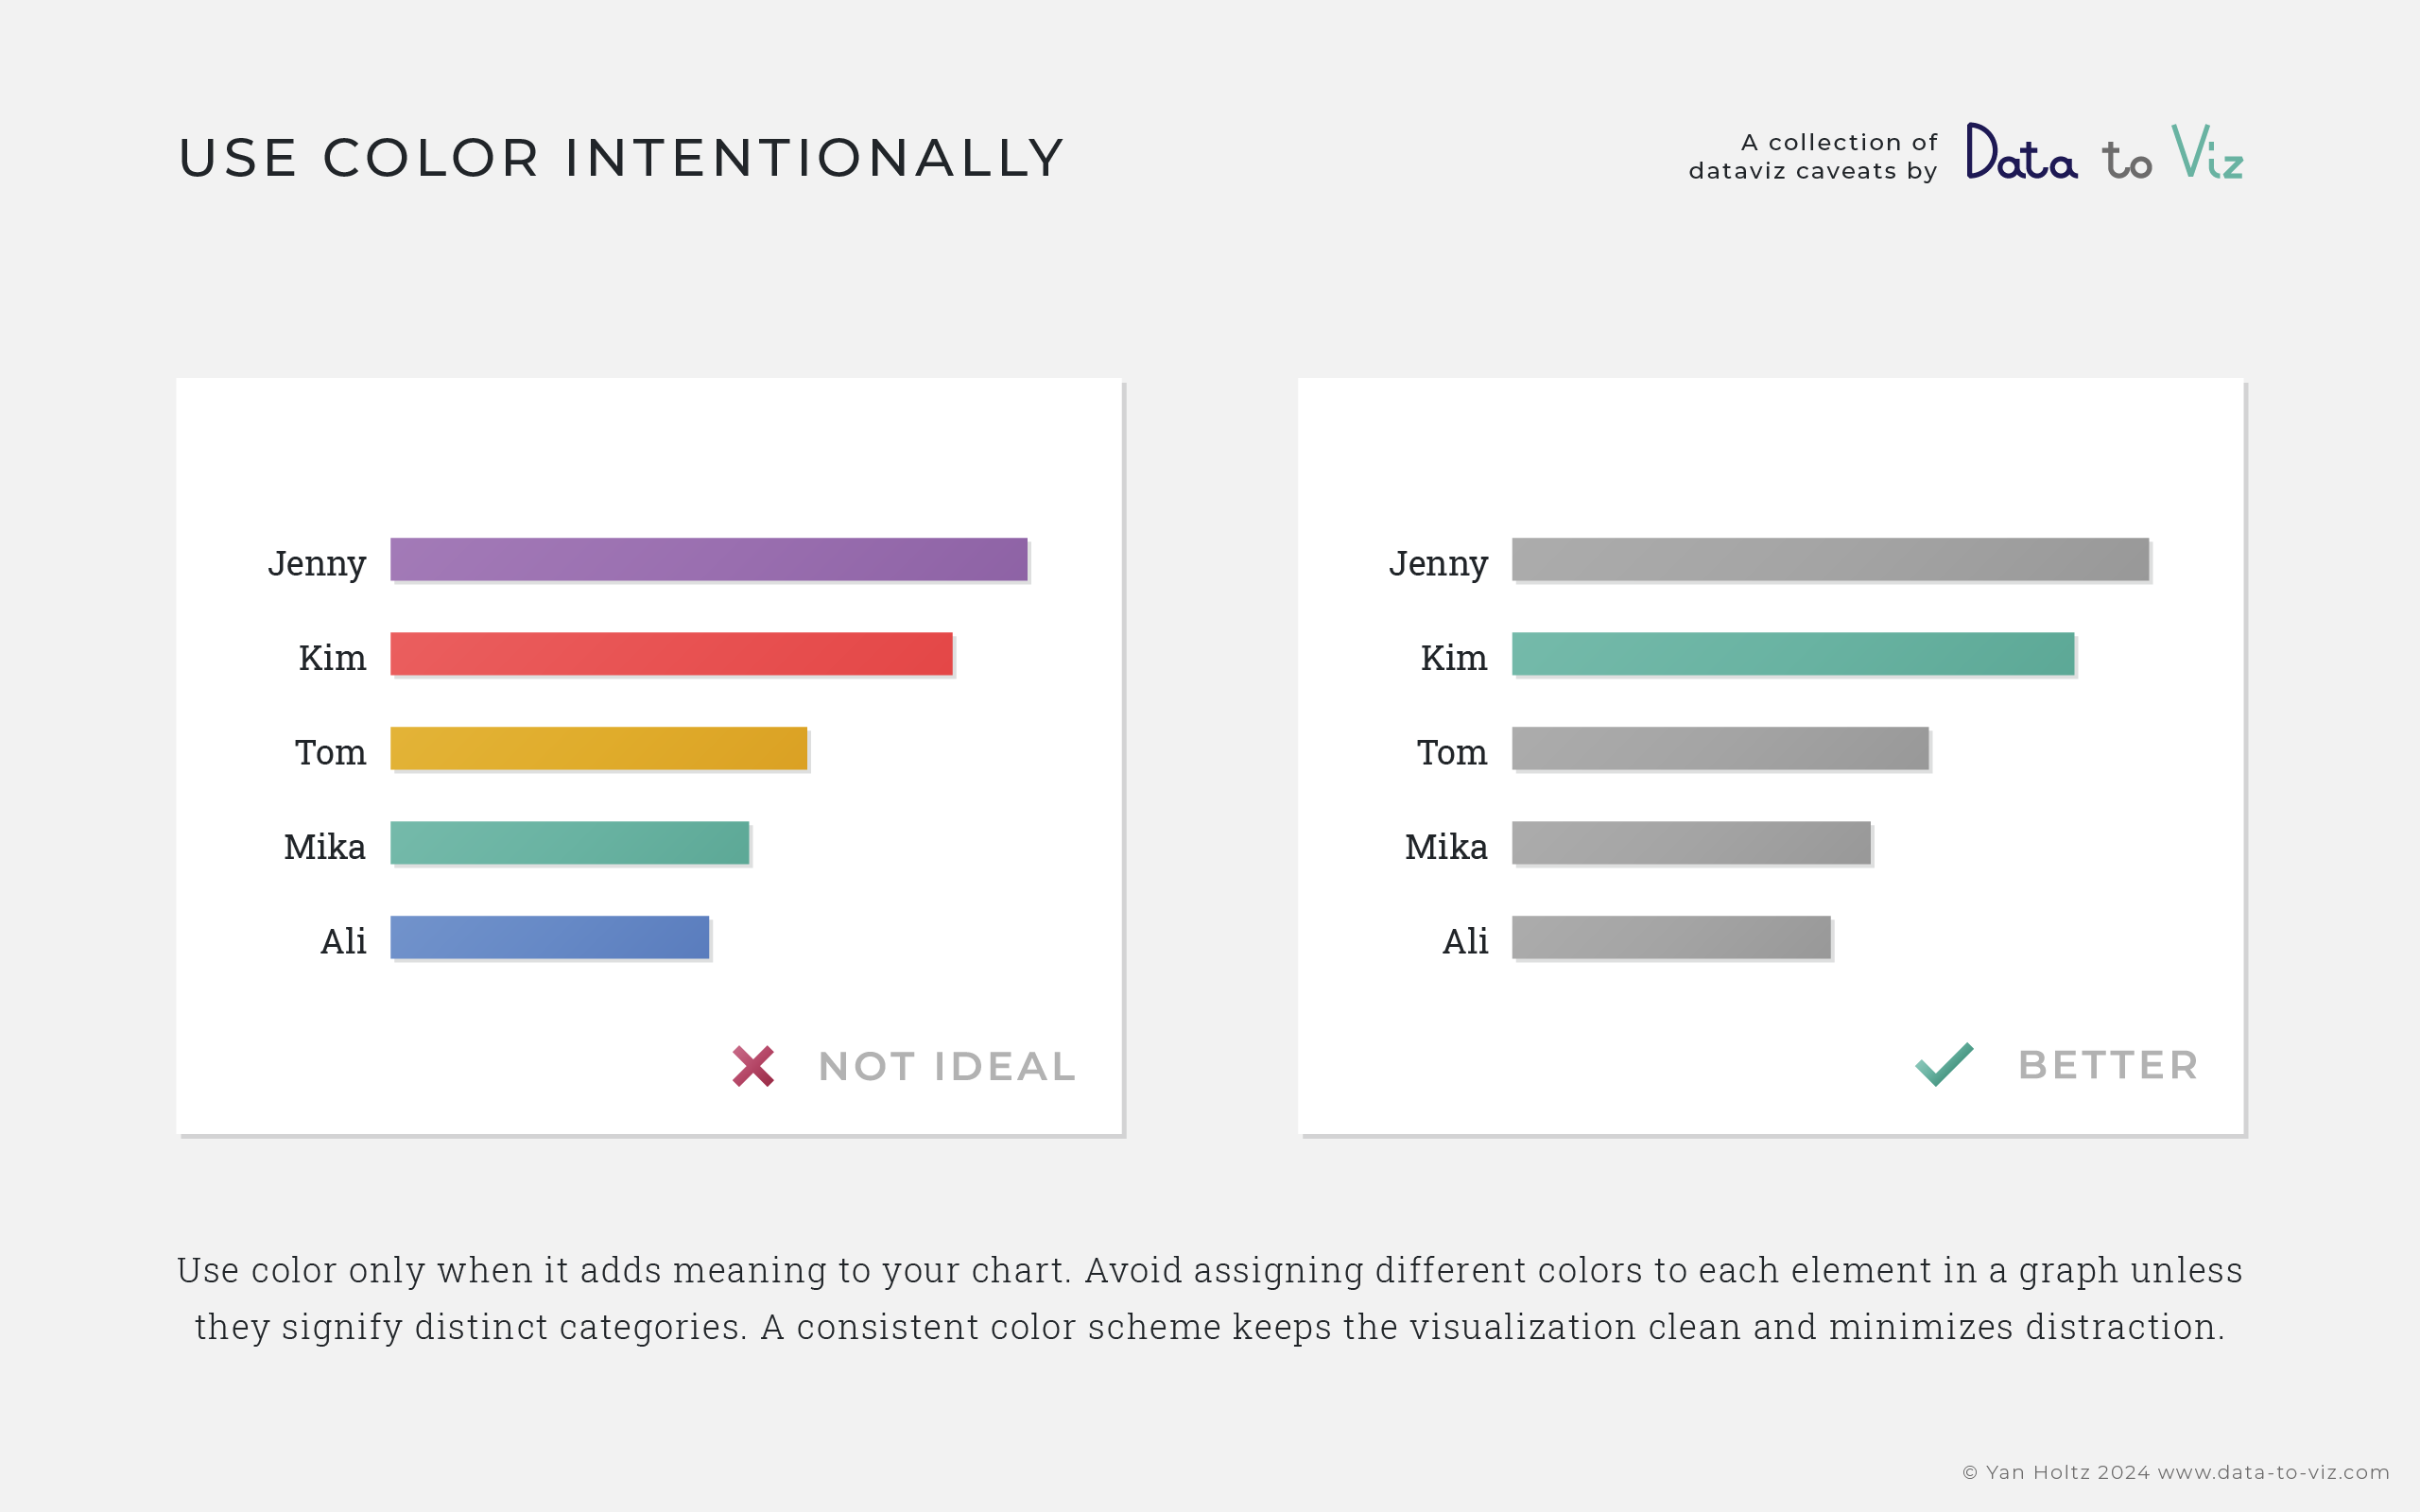Click the green checkmark icon
This screenshot has width=2420, height=1512.
tap(1944, 1064)
